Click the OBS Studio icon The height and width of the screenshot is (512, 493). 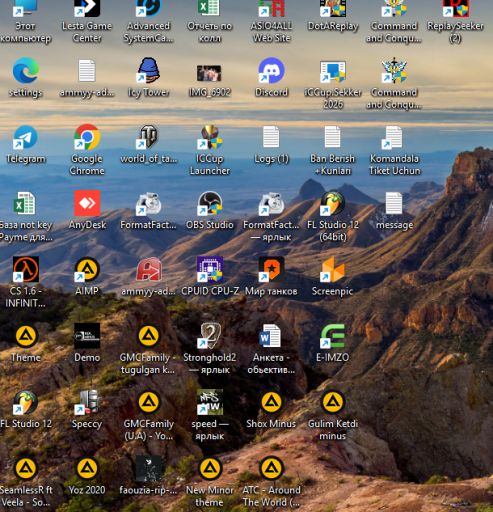coord(210,203)
